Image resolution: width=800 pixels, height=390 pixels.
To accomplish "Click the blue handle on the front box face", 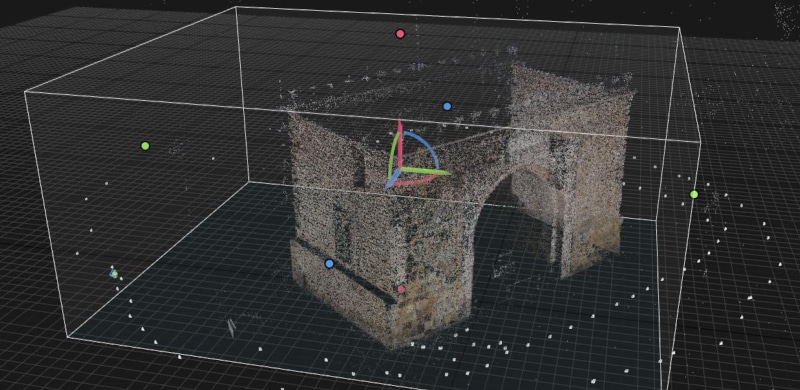I will (x=329, y=263).
